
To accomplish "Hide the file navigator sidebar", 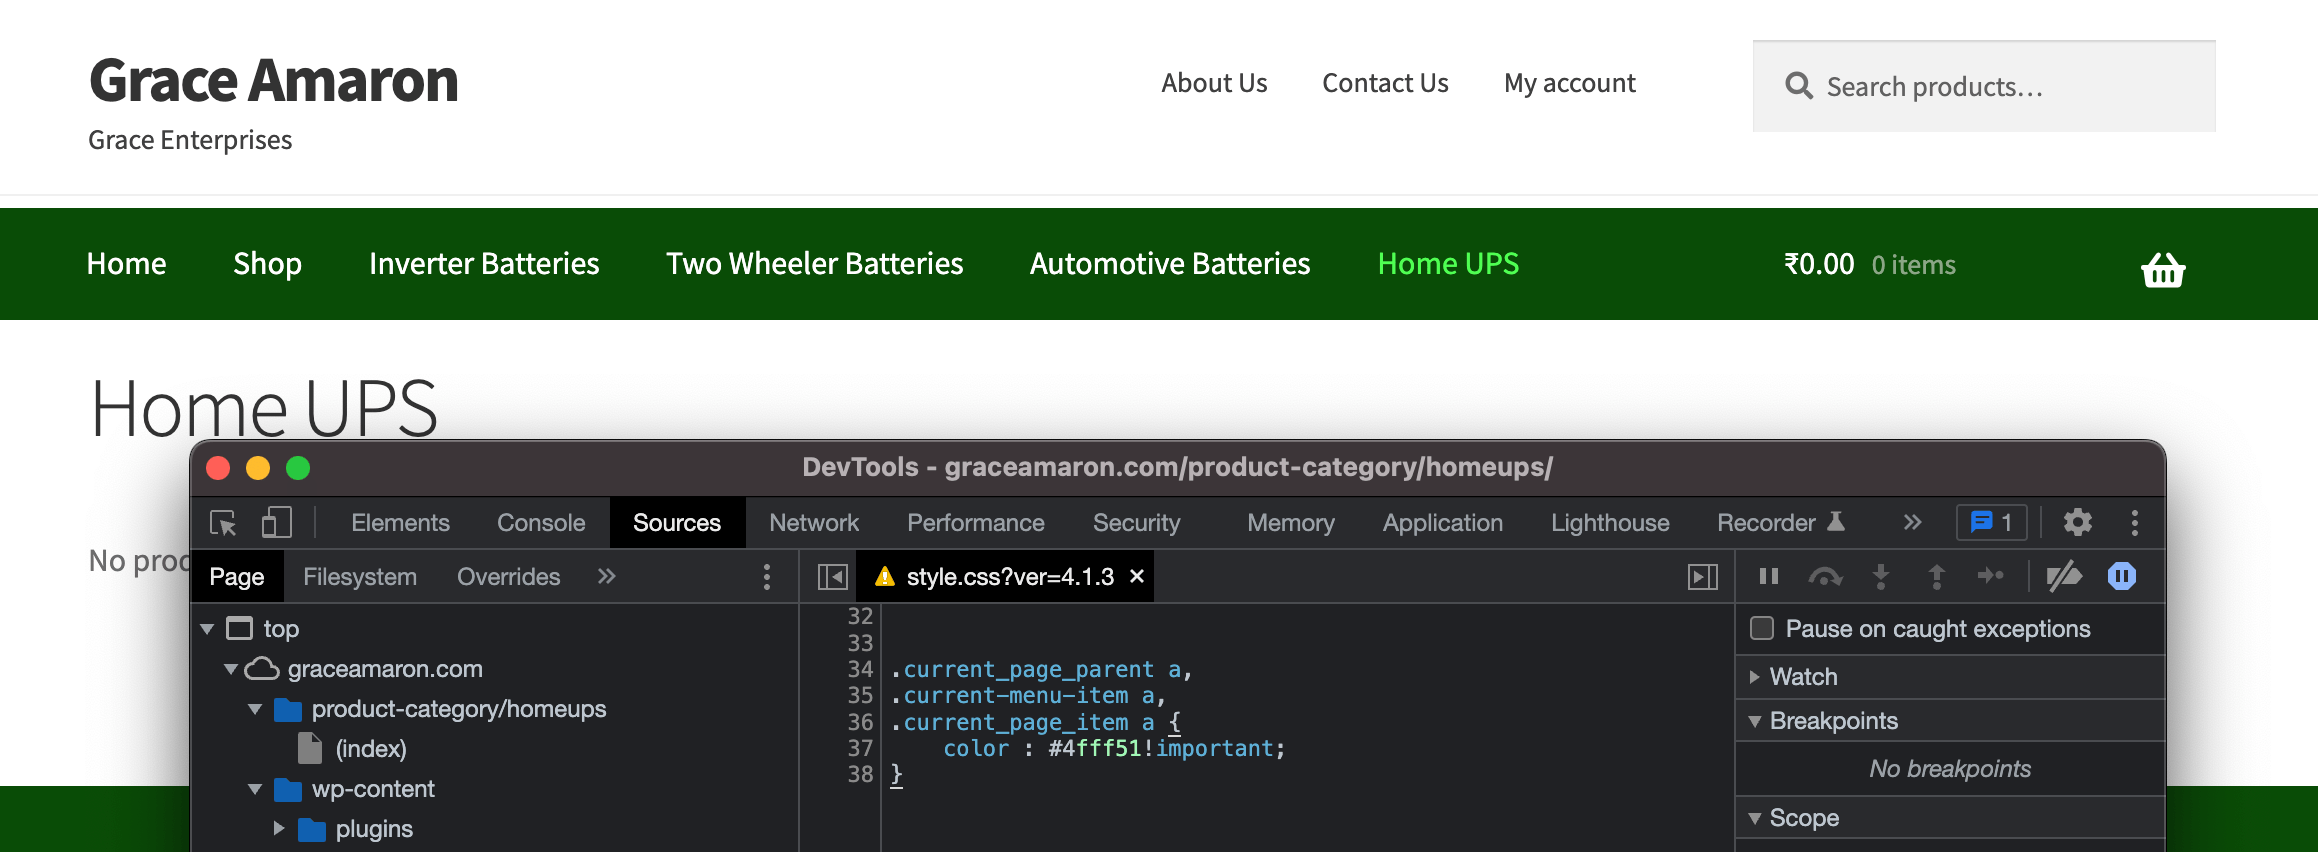I will click(x=832, y=577).
